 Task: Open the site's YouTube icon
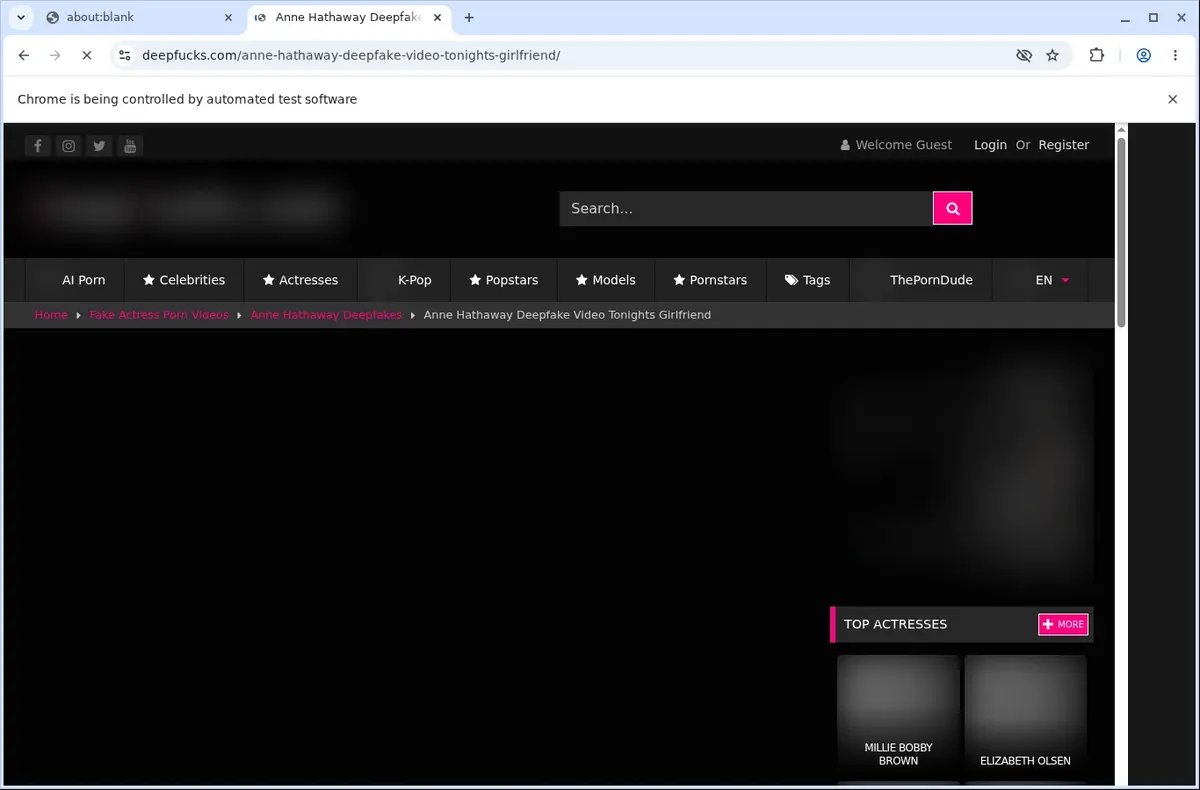pos(130,146)
